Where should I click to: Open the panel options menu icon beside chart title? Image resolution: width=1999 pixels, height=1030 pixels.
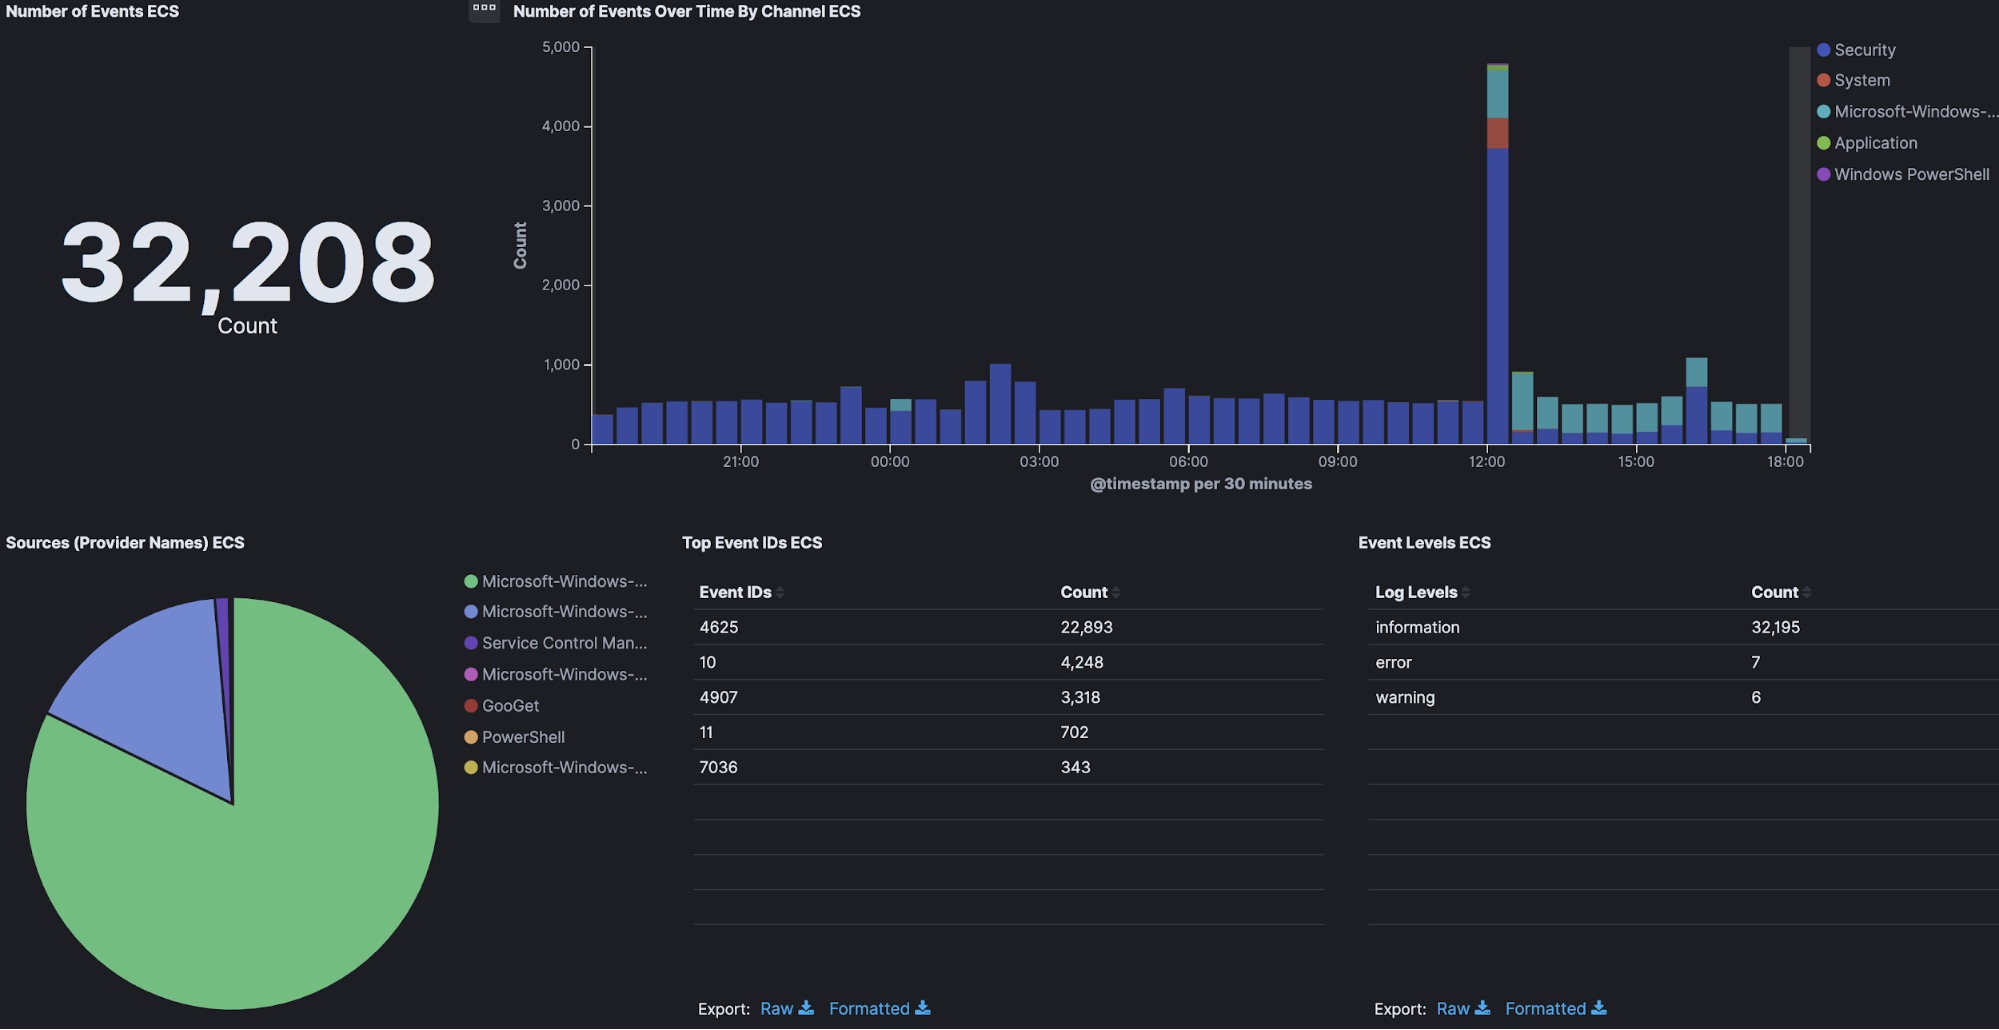click(484, 10)
